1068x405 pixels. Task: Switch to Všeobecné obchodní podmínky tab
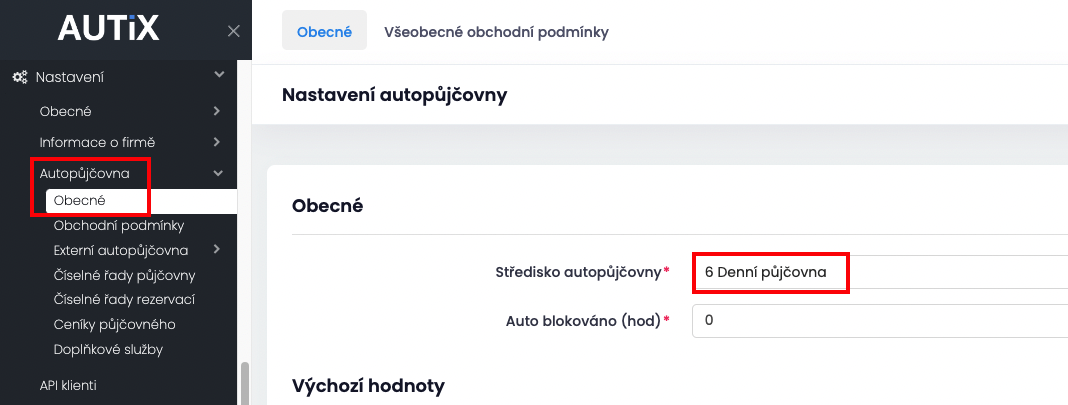pos(496,31)
